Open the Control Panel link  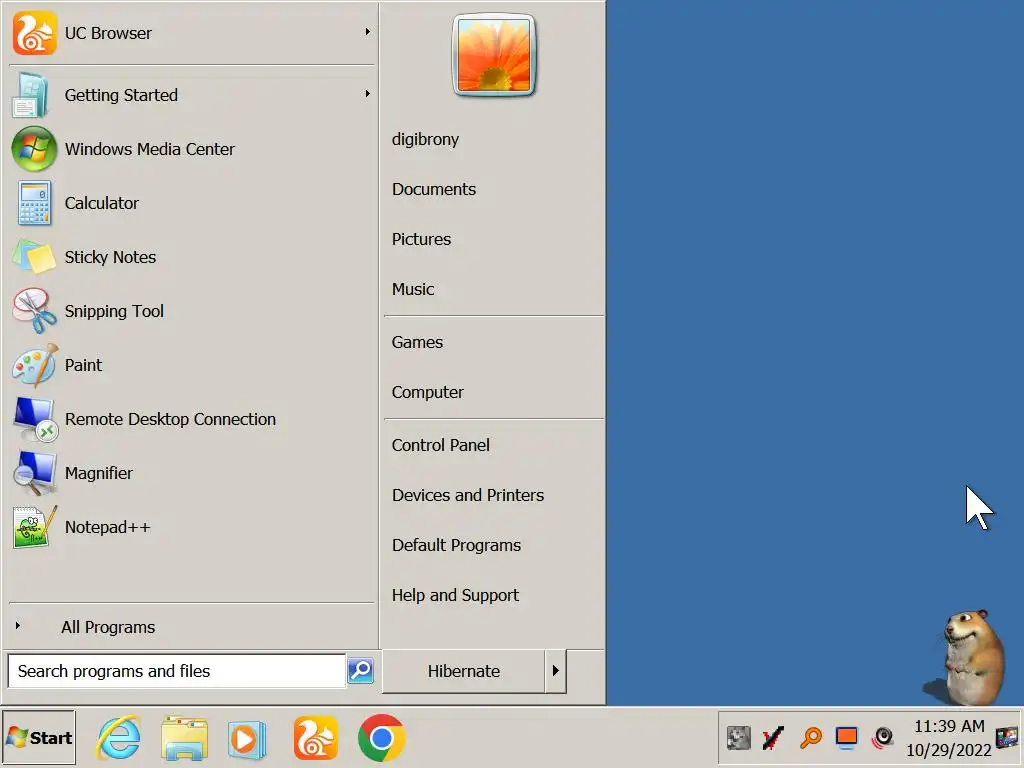coord(441,445)
